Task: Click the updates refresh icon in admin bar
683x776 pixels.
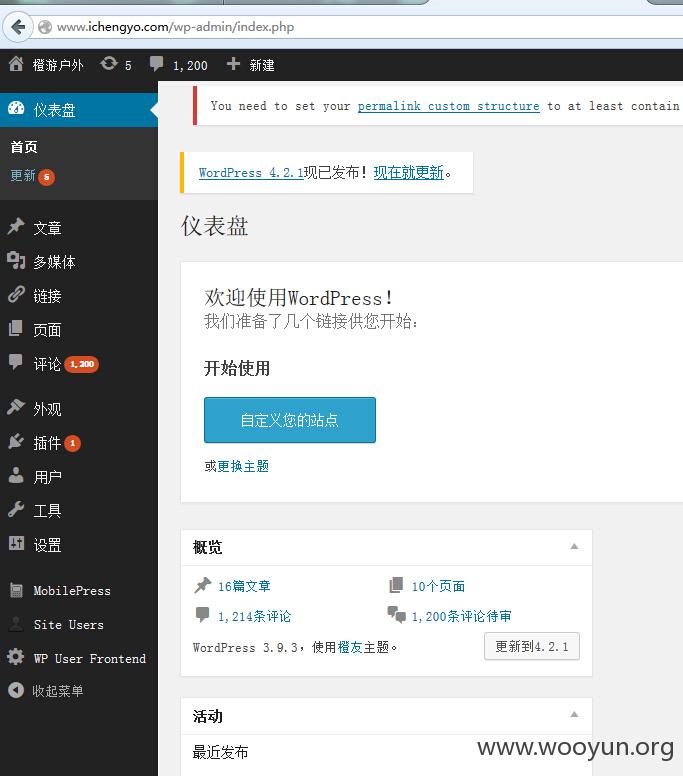Action: [108, 64]
